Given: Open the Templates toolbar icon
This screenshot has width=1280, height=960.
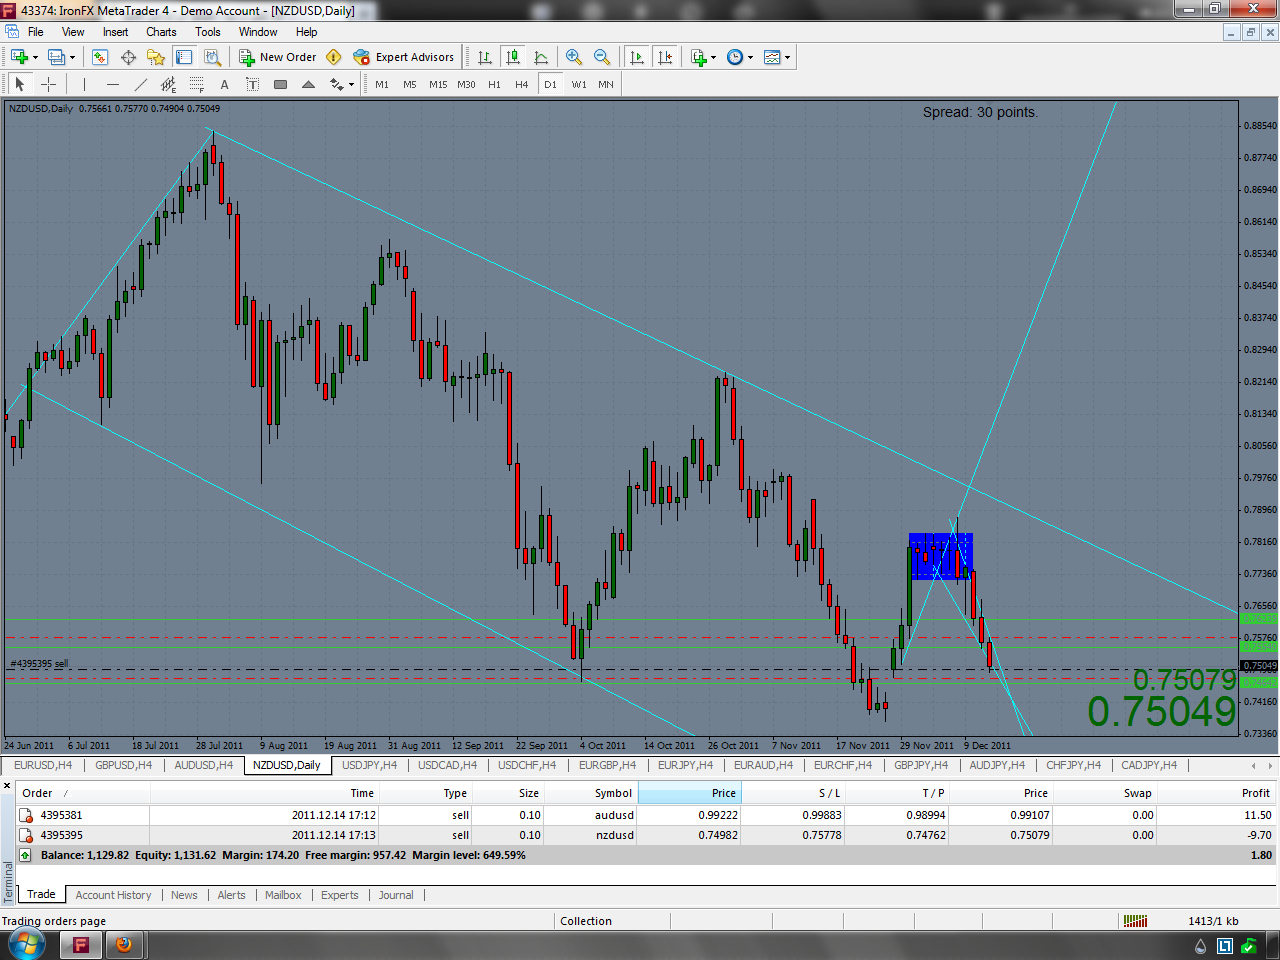Looking at the screenshot, I should [x=772, y=57].
